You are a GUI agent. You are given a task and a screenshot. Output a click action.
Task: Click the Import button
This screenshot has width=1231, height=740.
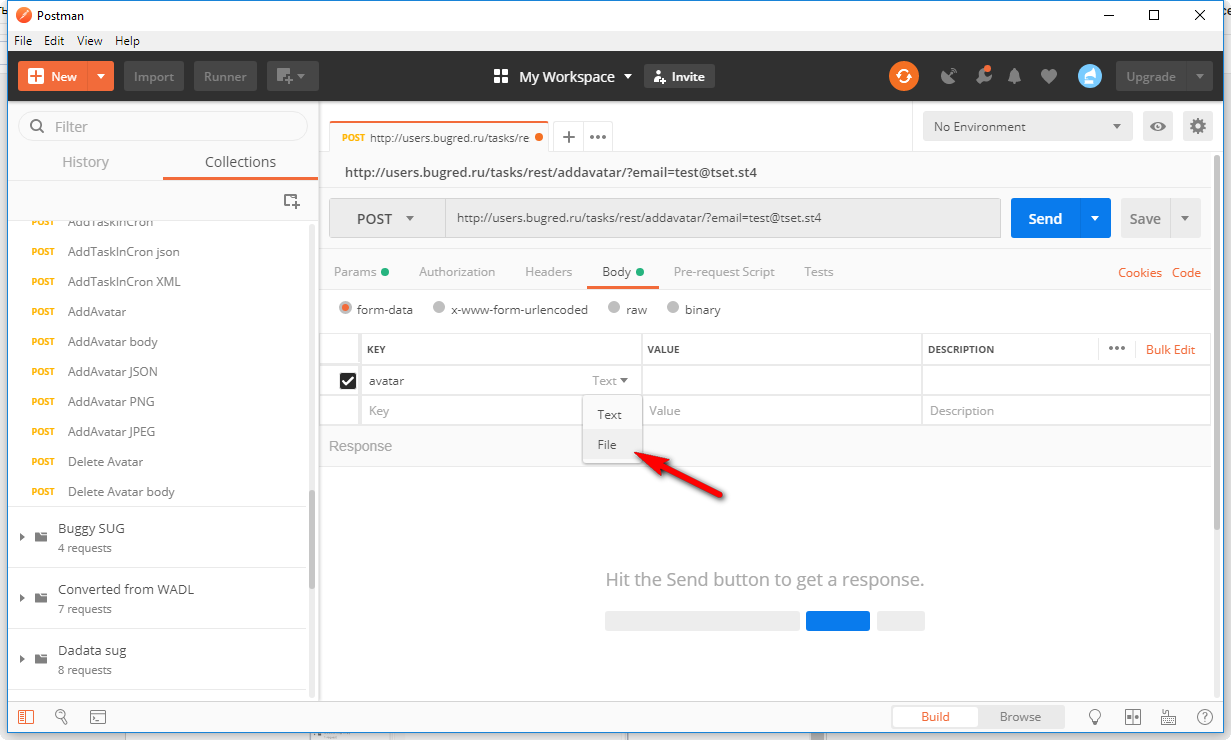pos(154,76)
